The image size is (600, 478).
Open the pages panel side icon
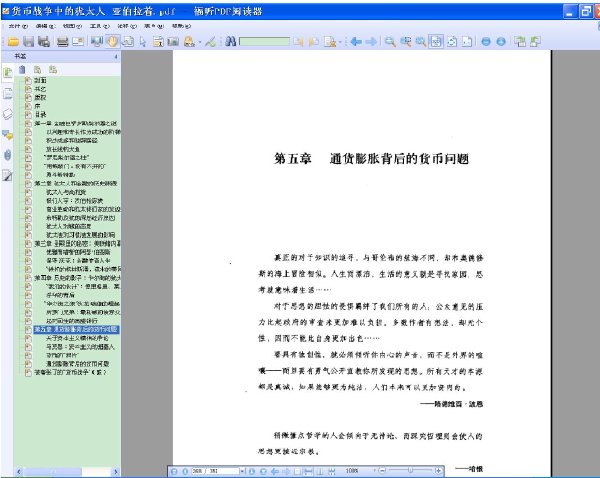[x=7, y=93]
